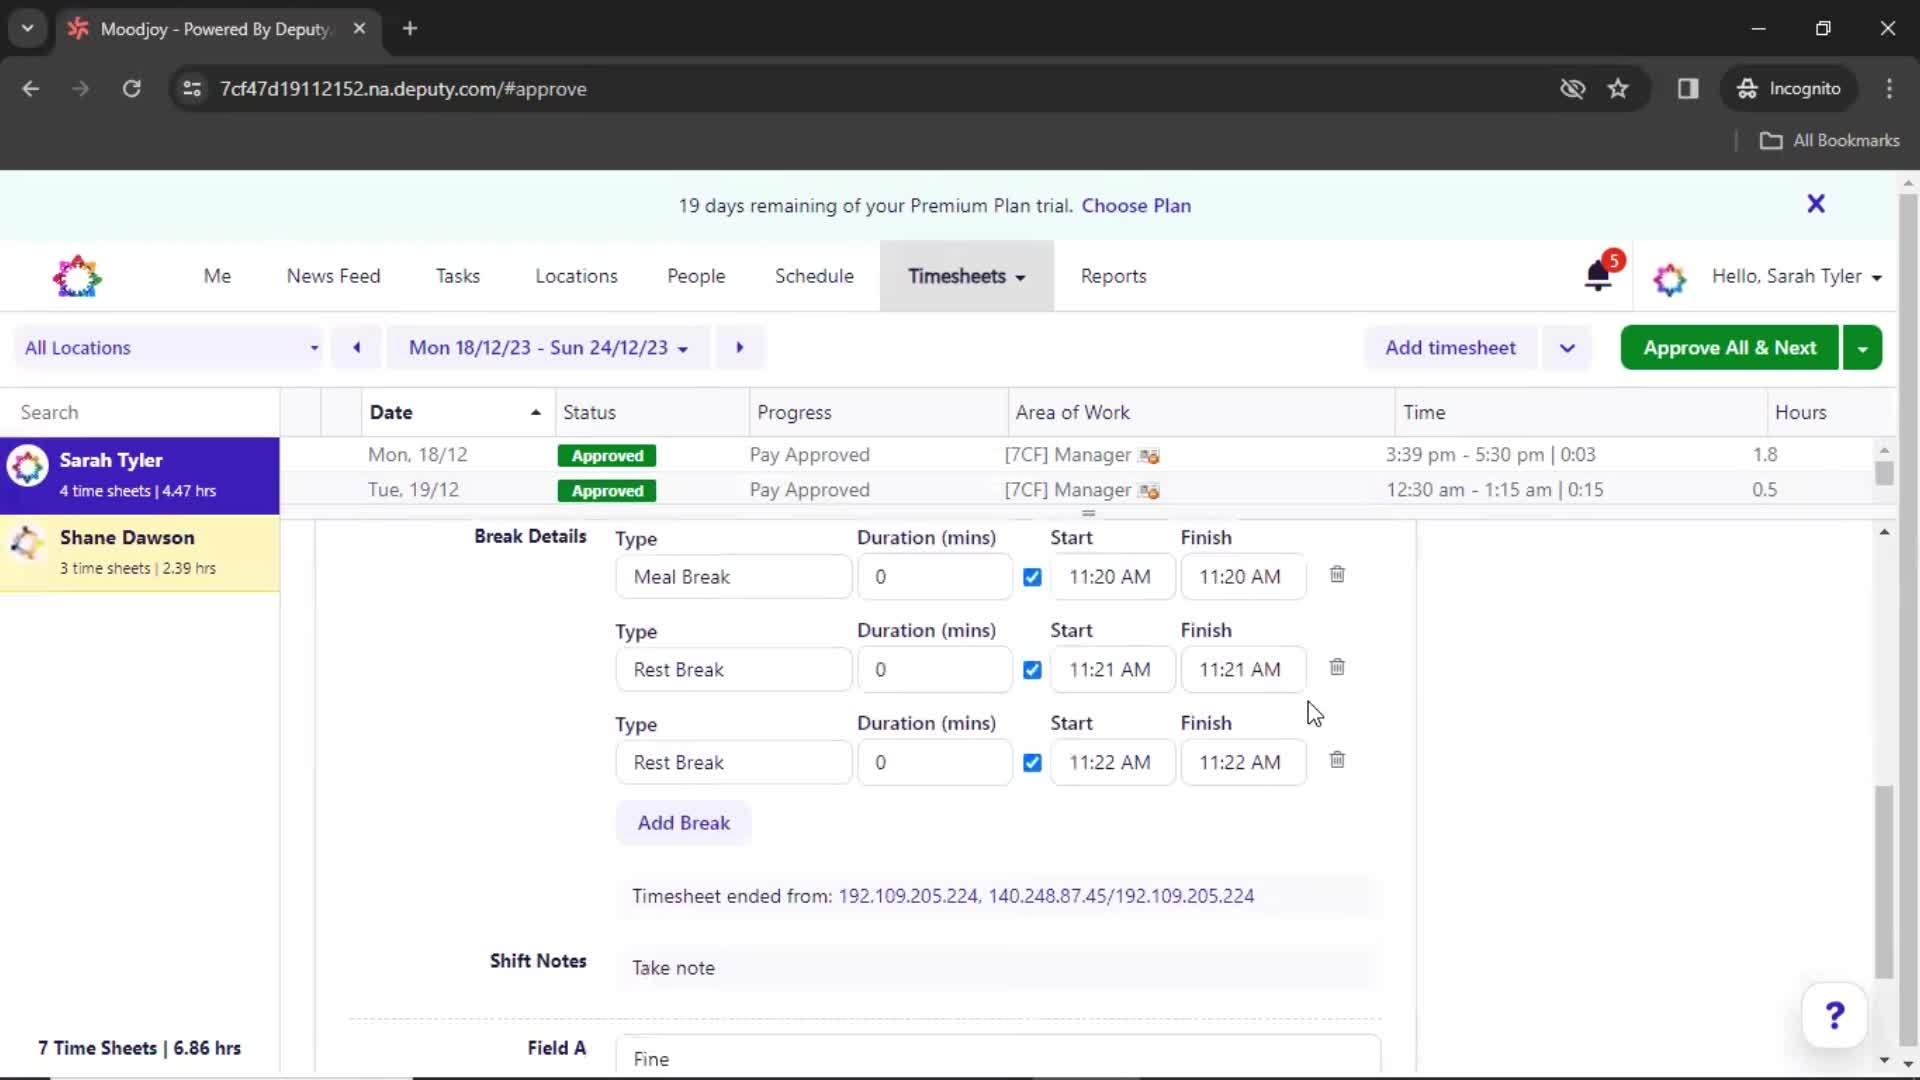
Task: Click the previous week navigation arrow
Action: (356, 347)
